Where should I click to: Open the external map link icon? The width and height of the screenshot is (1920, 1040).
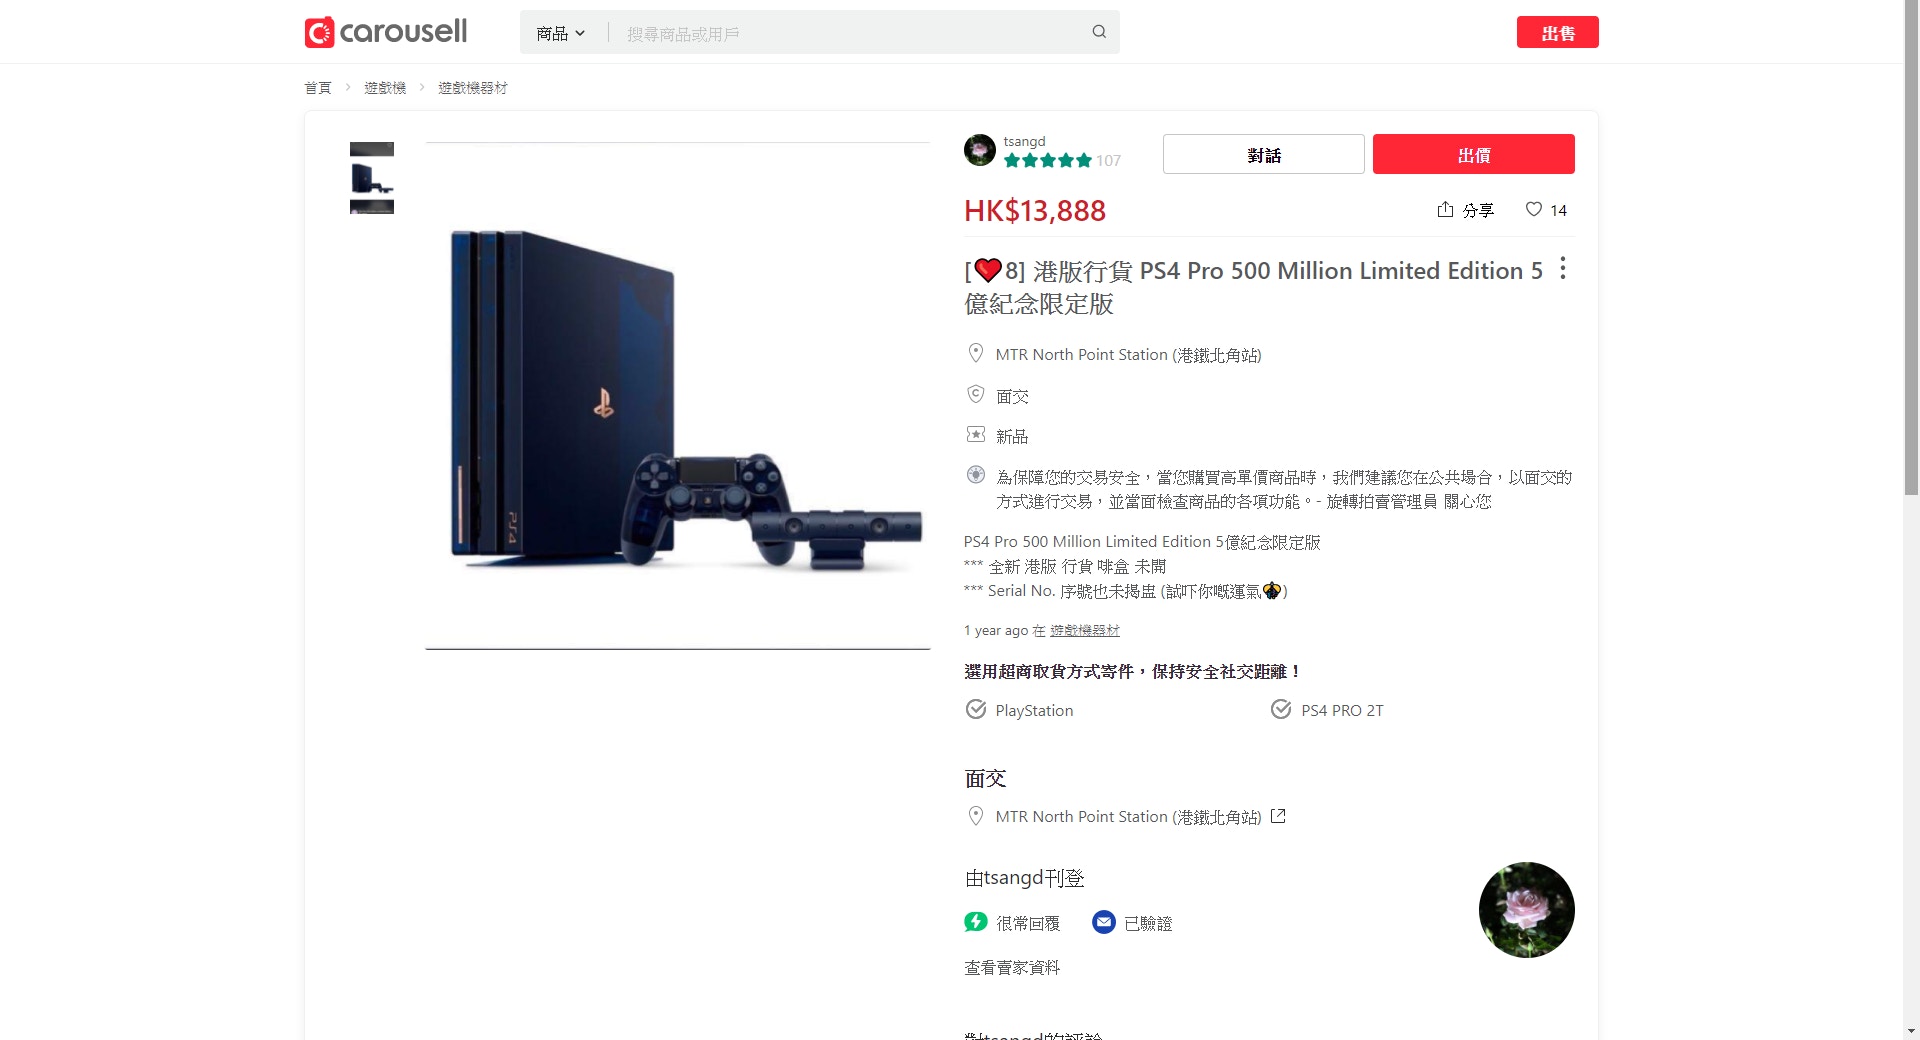click(1278, 816)
